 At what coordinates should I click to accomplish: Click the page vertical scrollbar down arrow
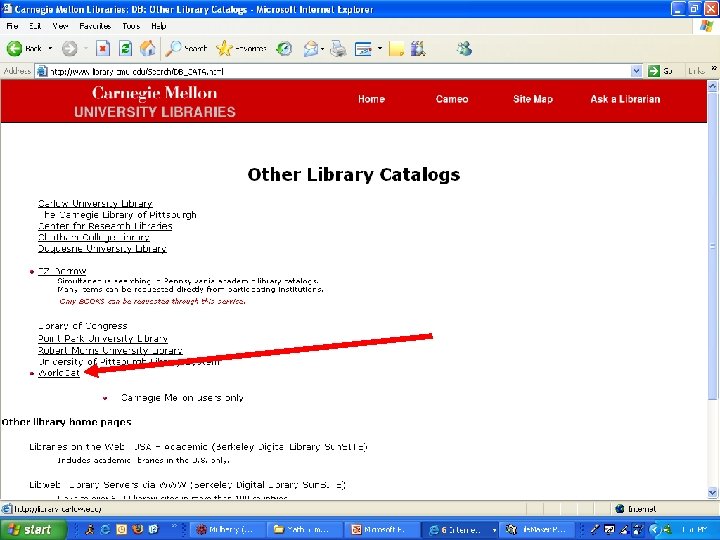713,492
